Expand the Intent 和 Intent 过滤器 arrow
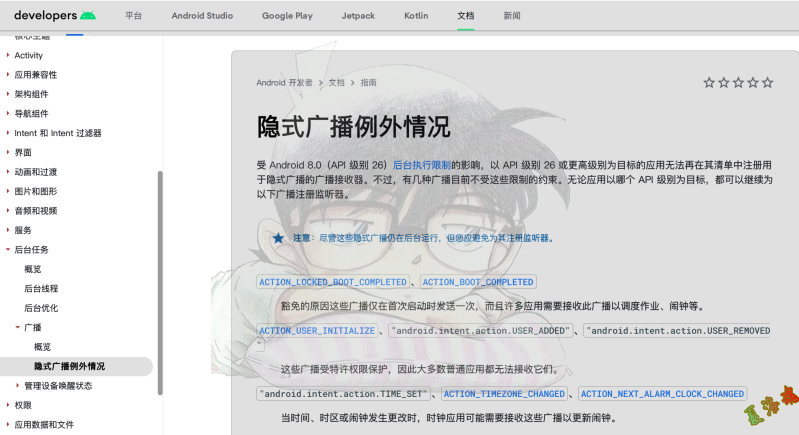Viewport: 799px width, 435px height. (8, 132)
